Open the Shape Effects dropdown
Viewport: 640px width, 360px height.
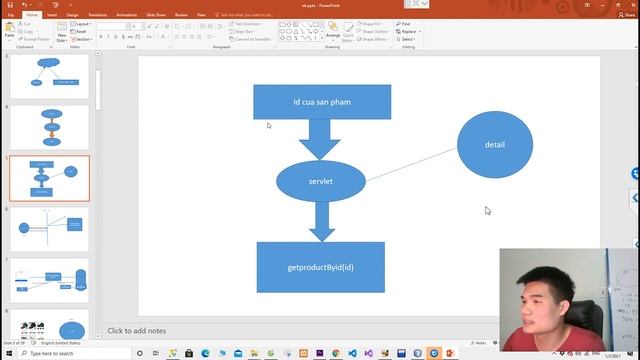[x=372, y=39]
